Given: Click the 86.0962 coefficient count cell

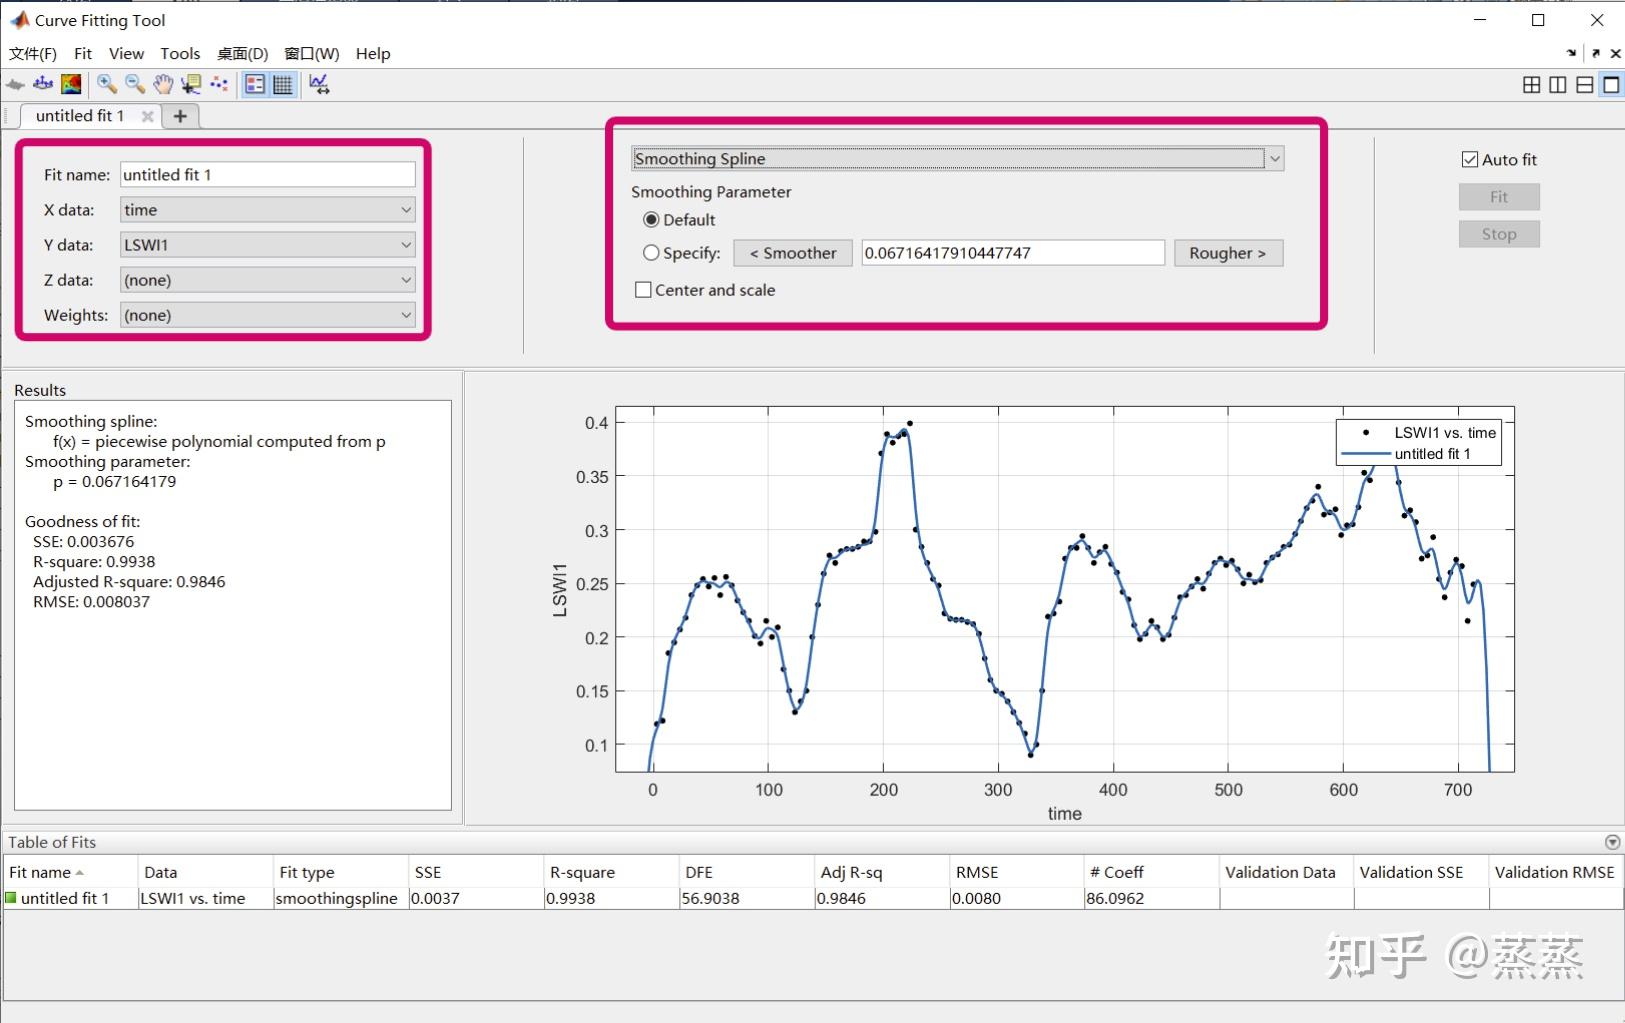Looking at the screenshot, I should [x=1152, y=898].
